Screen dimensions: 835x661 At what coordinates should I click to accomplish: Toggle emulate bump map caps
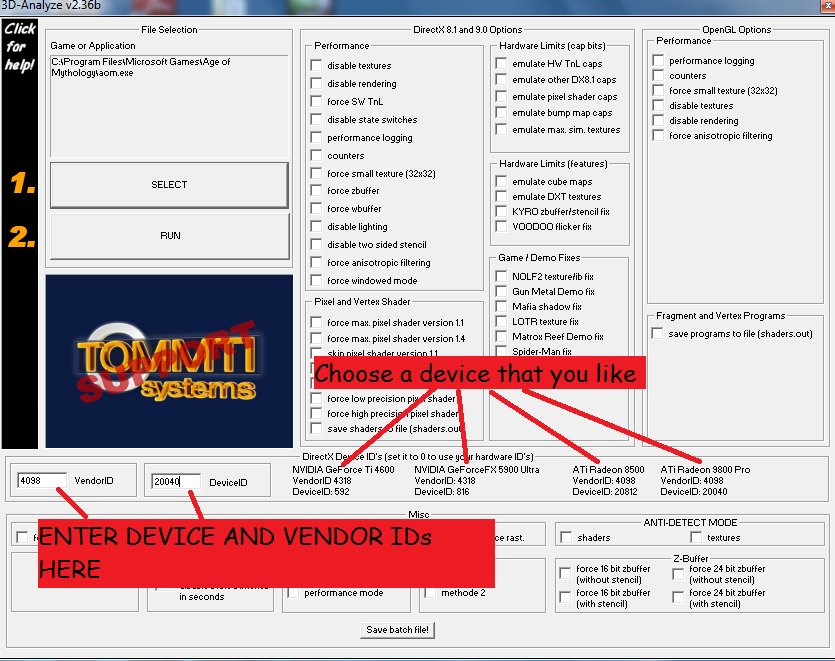[501, 112]
